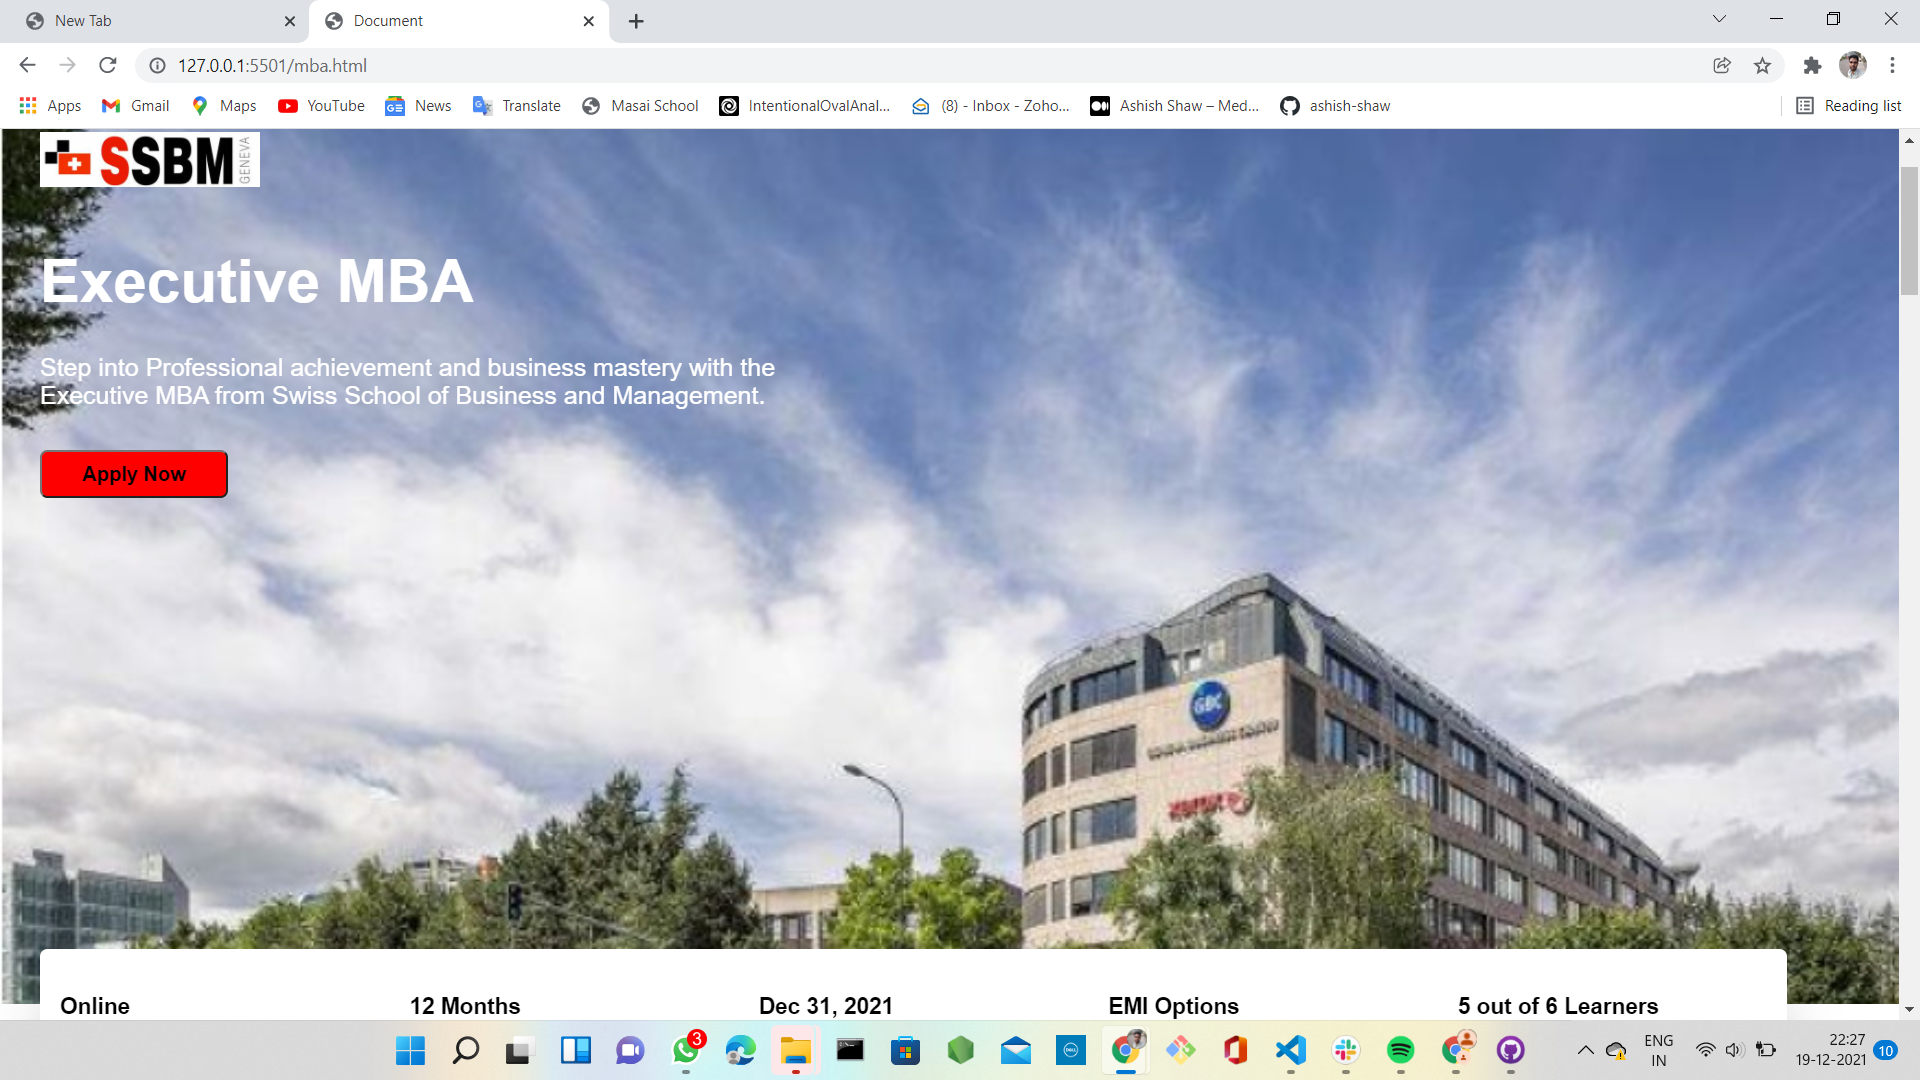
Task: Bookmark this tab with star icon
Action: click(1762, 65)
